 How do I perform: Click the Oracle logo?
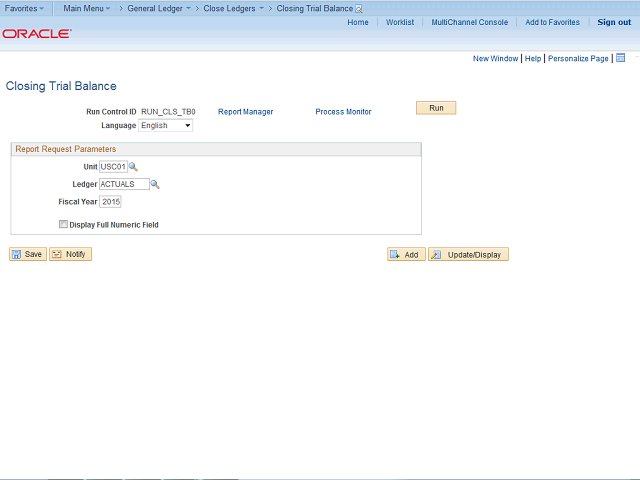37,33
